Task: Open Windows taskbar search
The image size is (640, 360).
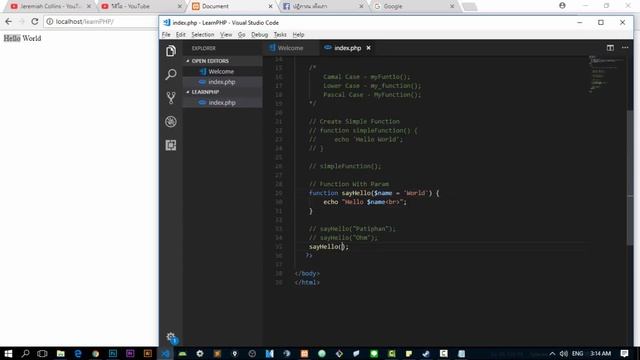Action: tap(25, 353)
